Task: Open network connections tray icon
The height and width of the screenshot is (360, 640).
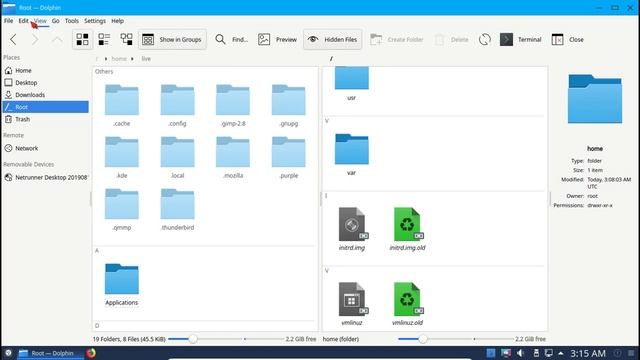Action: [x=549, y=353]
